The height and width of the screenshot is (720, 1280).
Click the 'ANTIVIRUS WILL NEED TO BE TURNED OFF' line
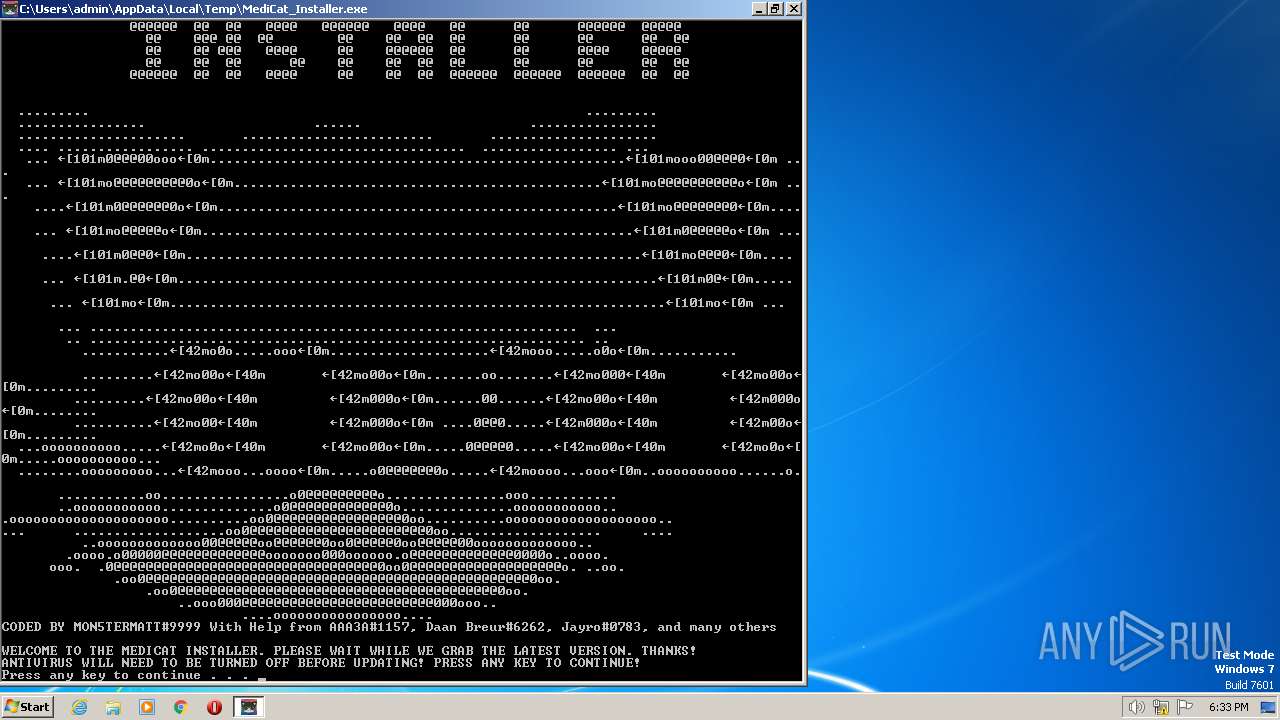[321, 663]
